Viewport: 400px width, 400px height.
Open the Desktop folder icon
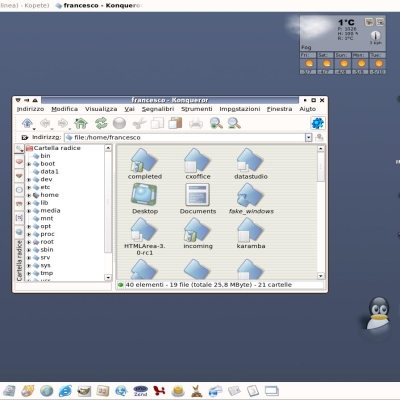point(145,199)
